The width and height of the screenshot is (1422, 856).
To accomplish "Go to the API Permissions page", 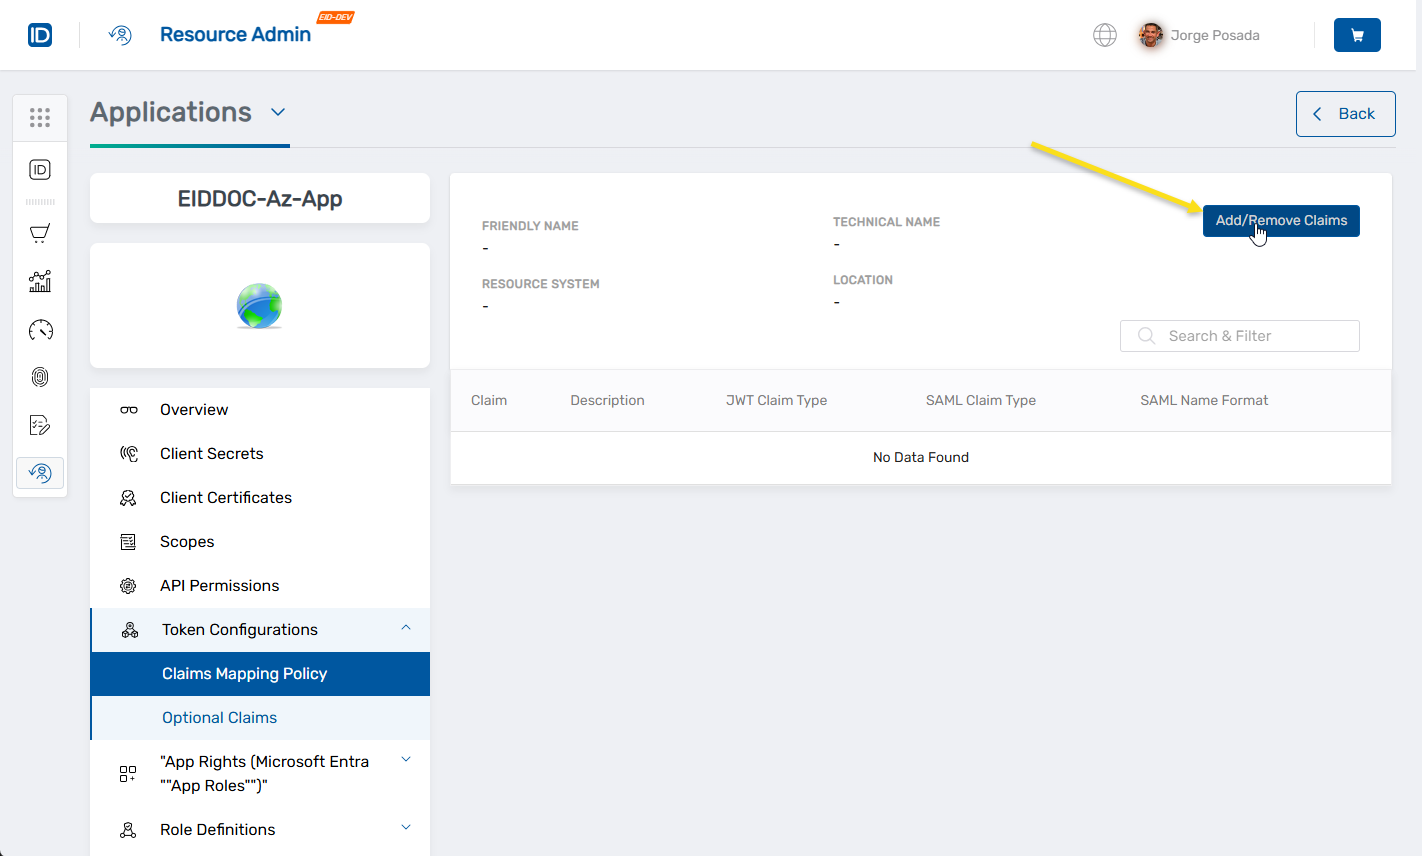I will coord(219,586).
